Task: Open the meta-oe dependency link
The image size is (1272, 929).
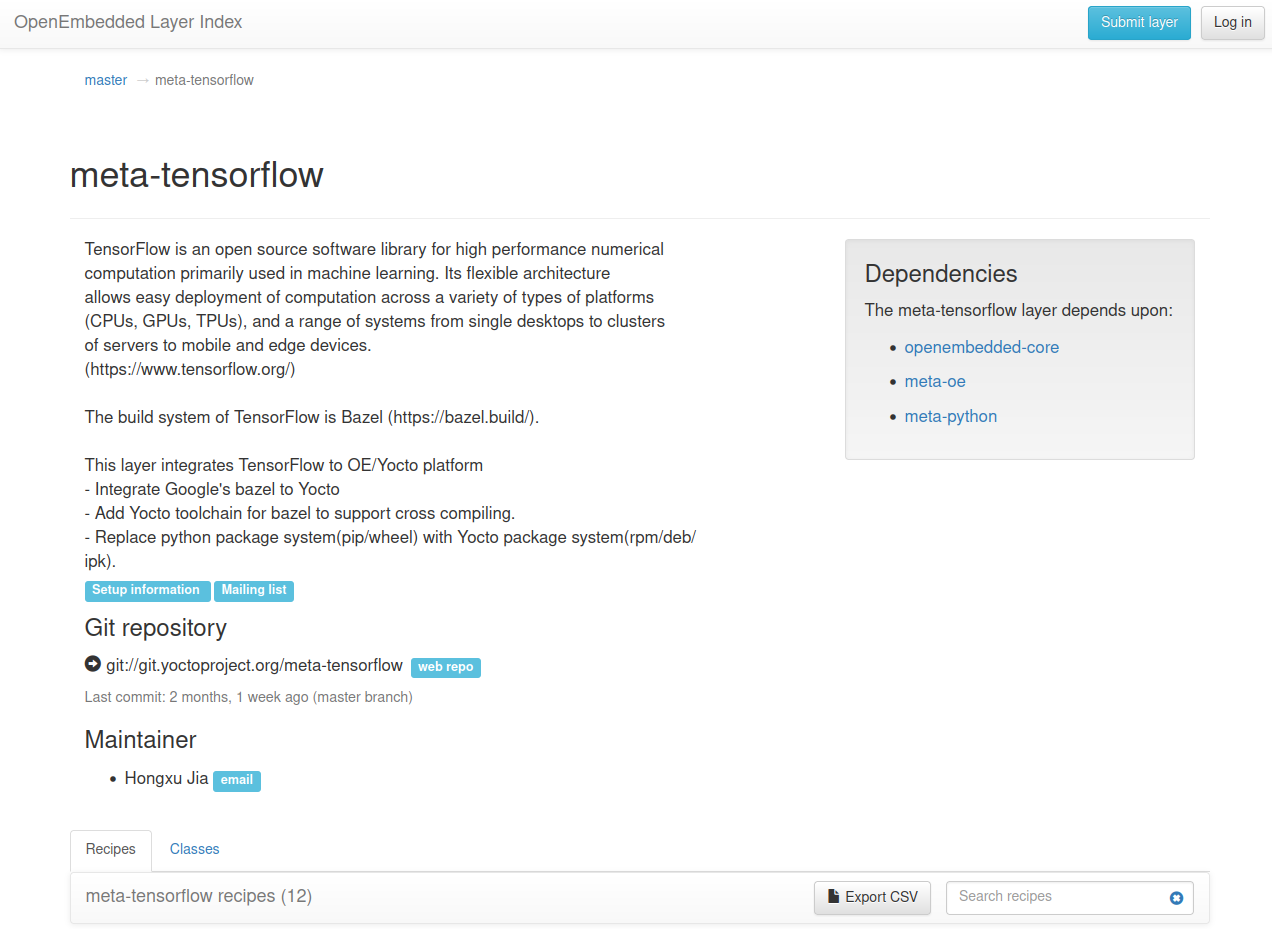Action: click(x=934, y=381)
